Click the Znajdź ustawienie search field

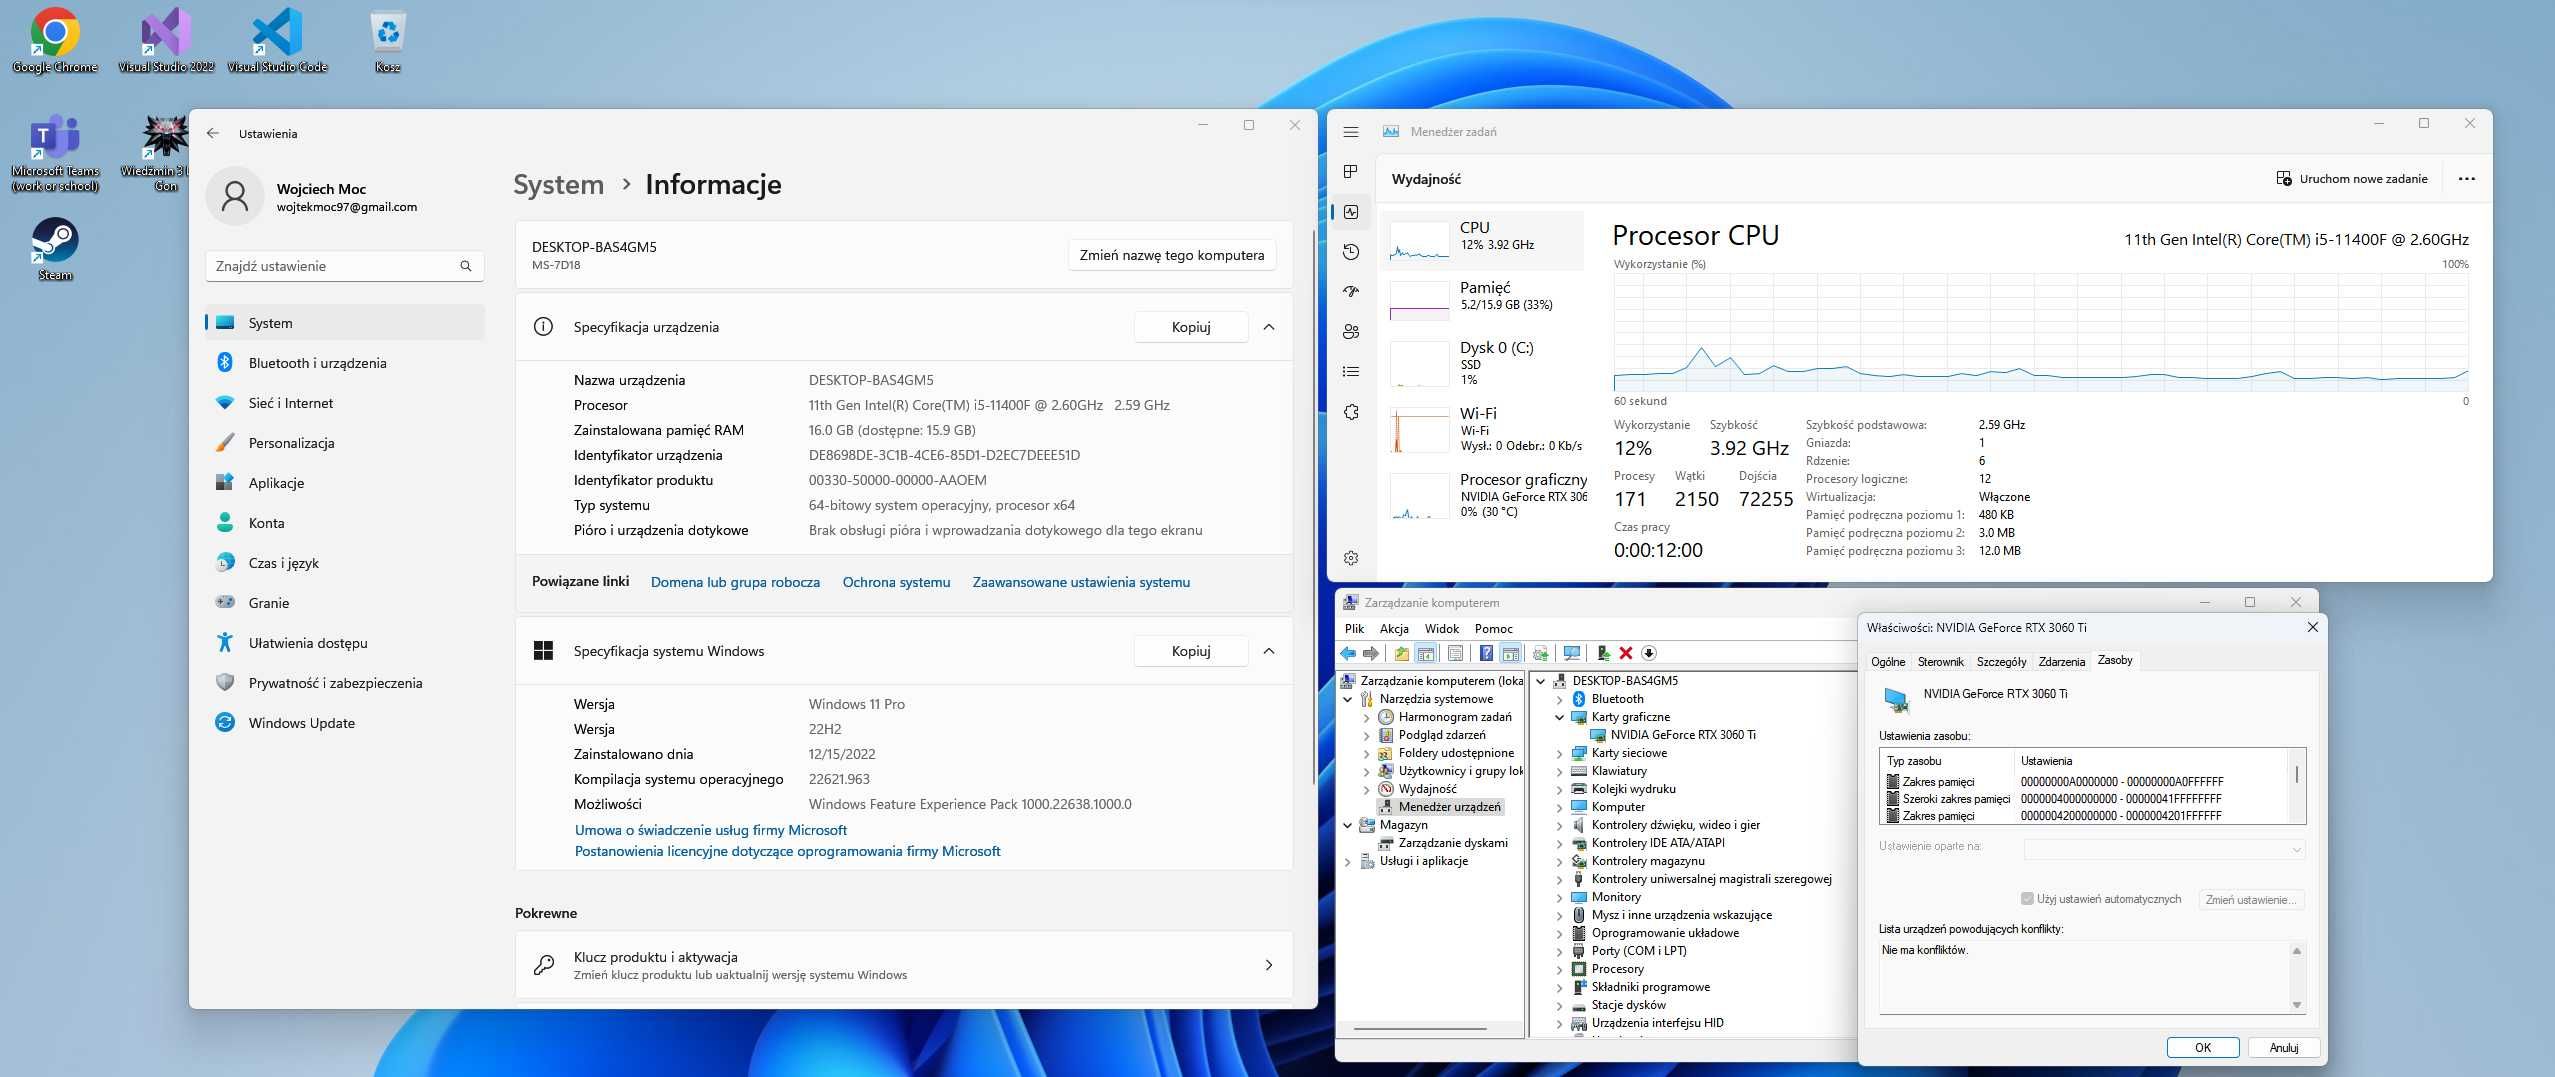(x=344, y=266)
